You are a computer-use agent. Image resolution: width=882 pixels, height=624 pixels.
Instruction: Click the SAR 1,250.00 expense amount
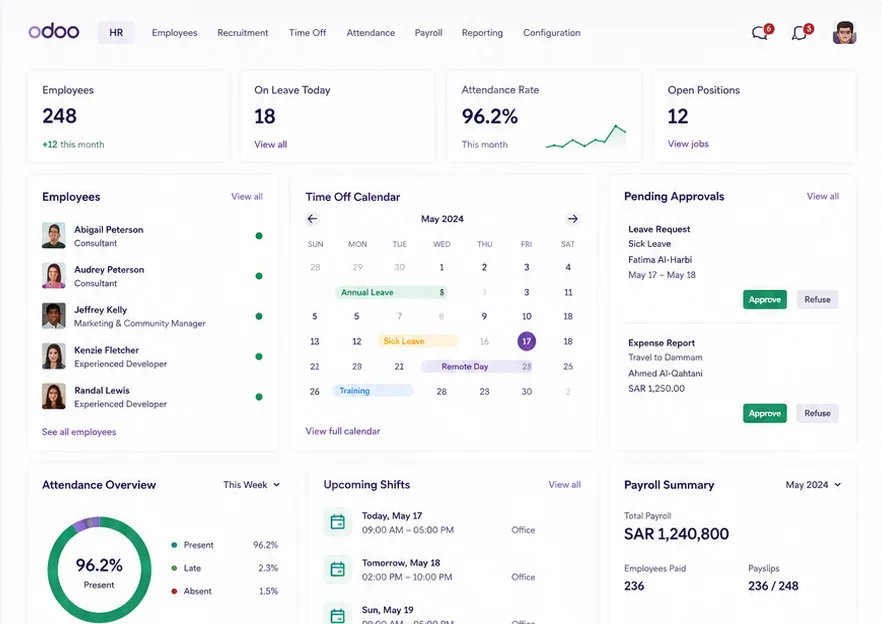[656, 388]
